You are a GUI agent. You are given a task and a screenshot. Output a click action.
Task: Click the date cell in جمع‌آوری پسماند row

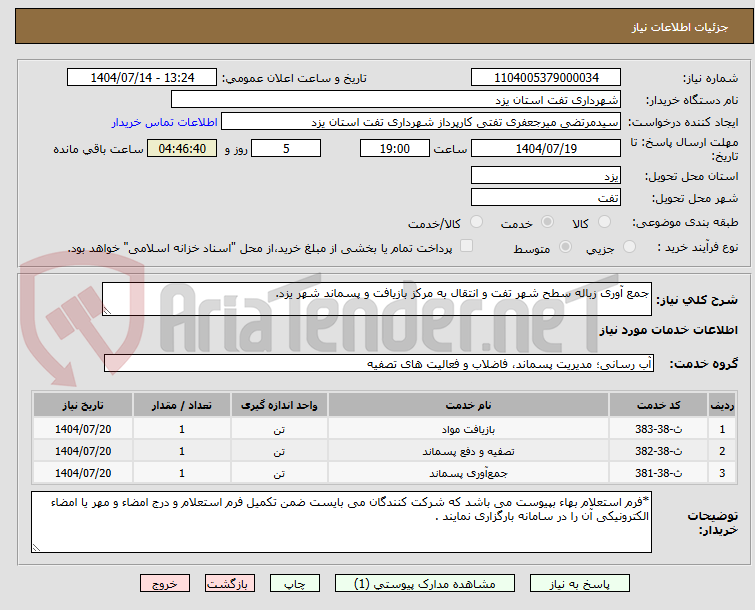[x=83, y=473]
